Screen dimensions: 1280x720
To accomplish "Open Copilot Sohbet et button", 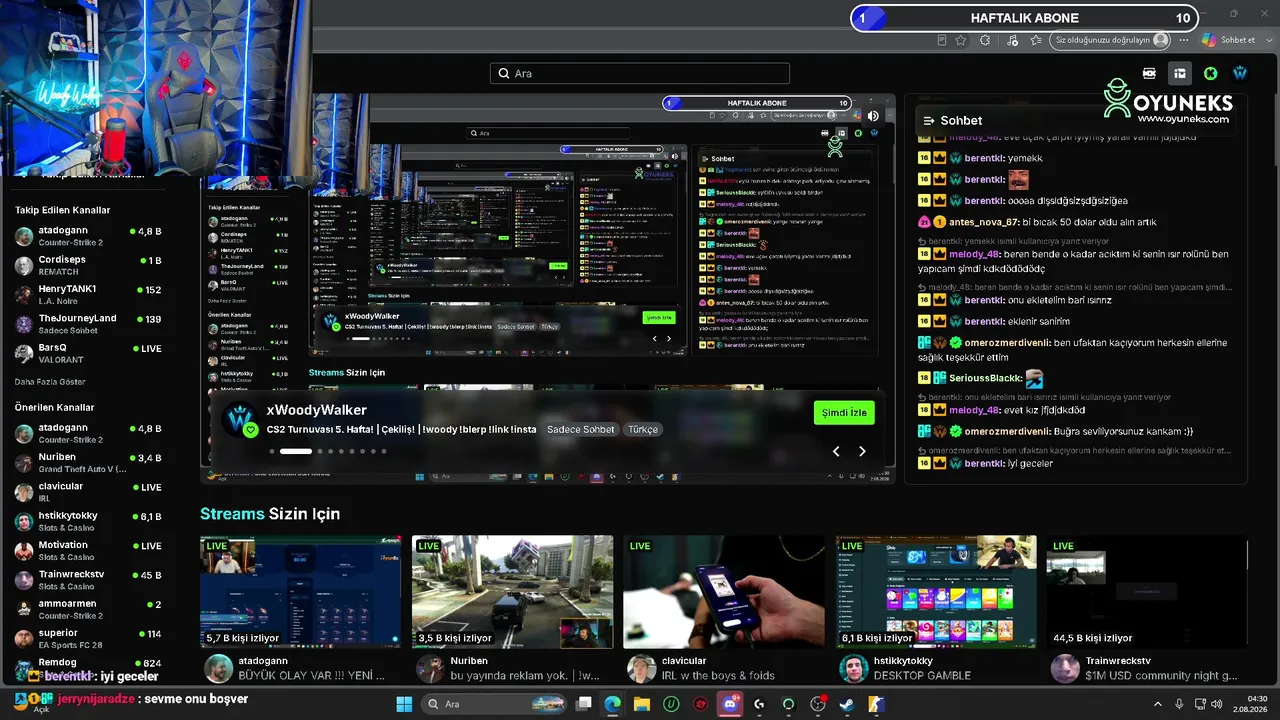I will (x=1228, y=40).
